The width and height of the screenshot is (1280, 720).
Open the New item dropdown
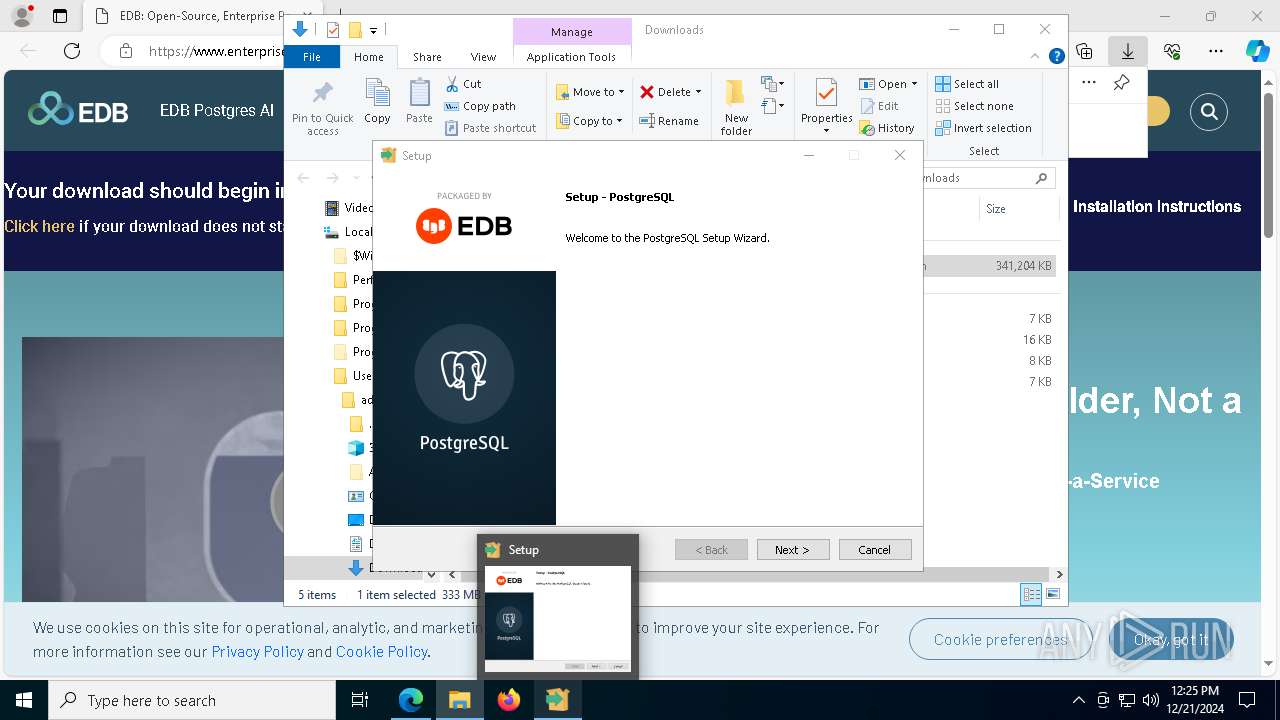[773, 84]
